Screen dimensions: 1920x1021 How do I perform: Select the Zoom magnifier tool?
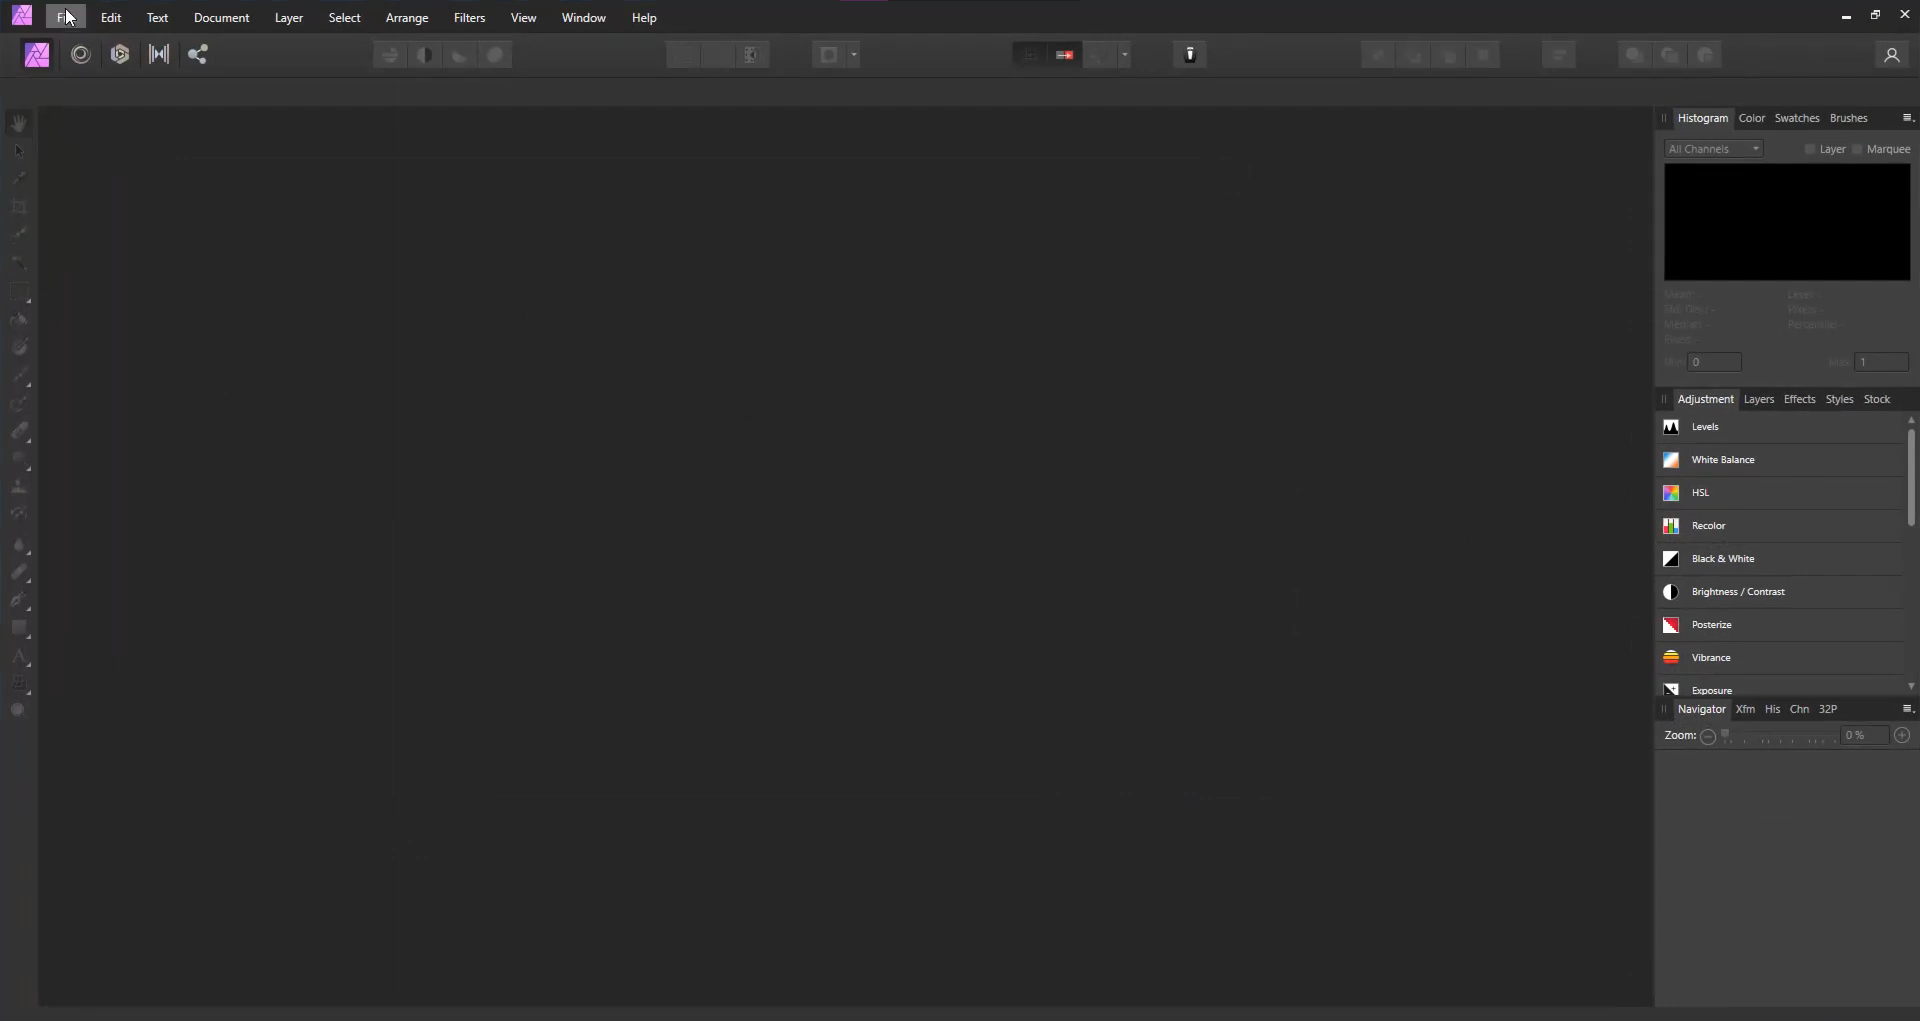pos(18,710)
